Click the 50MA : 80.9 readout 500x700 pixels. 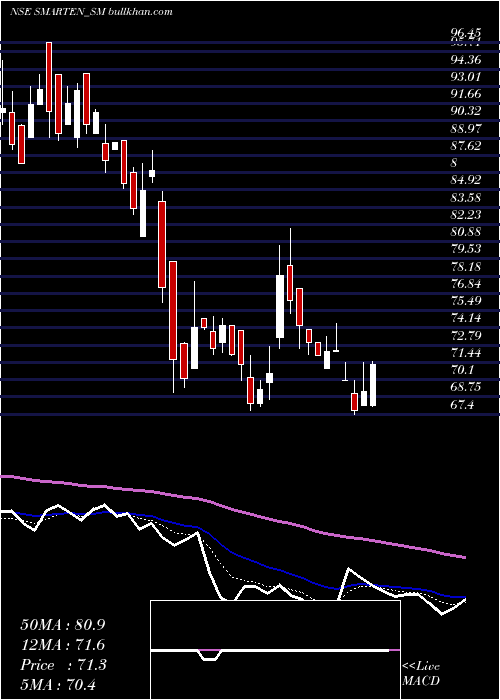point(63,625)
